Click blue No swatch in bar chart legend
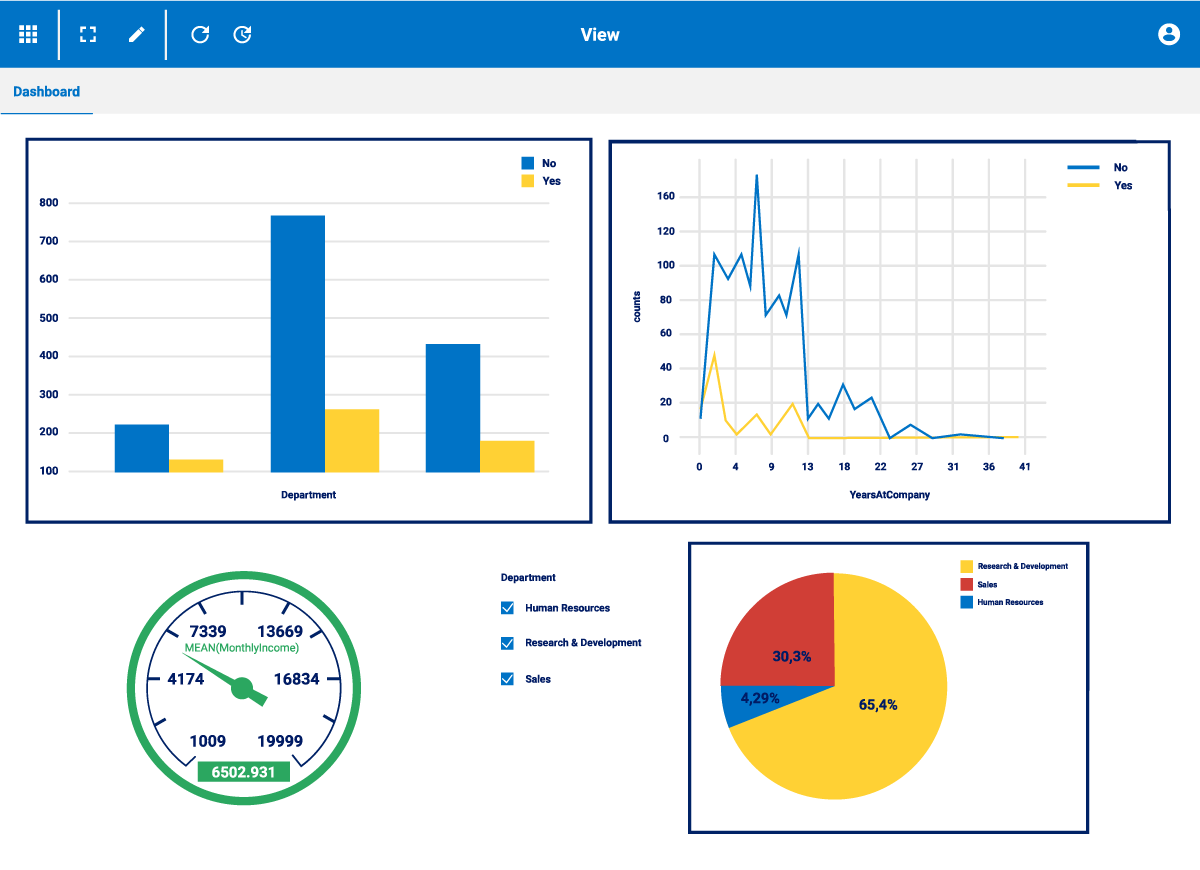Screen dimensions: 1200x870 528,163
